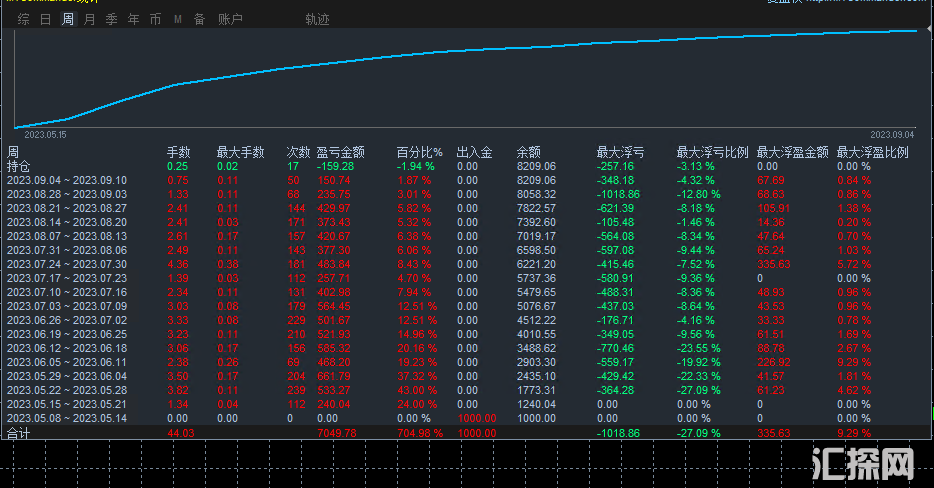Click the 周 weekly tab

(x=67, y=19)
